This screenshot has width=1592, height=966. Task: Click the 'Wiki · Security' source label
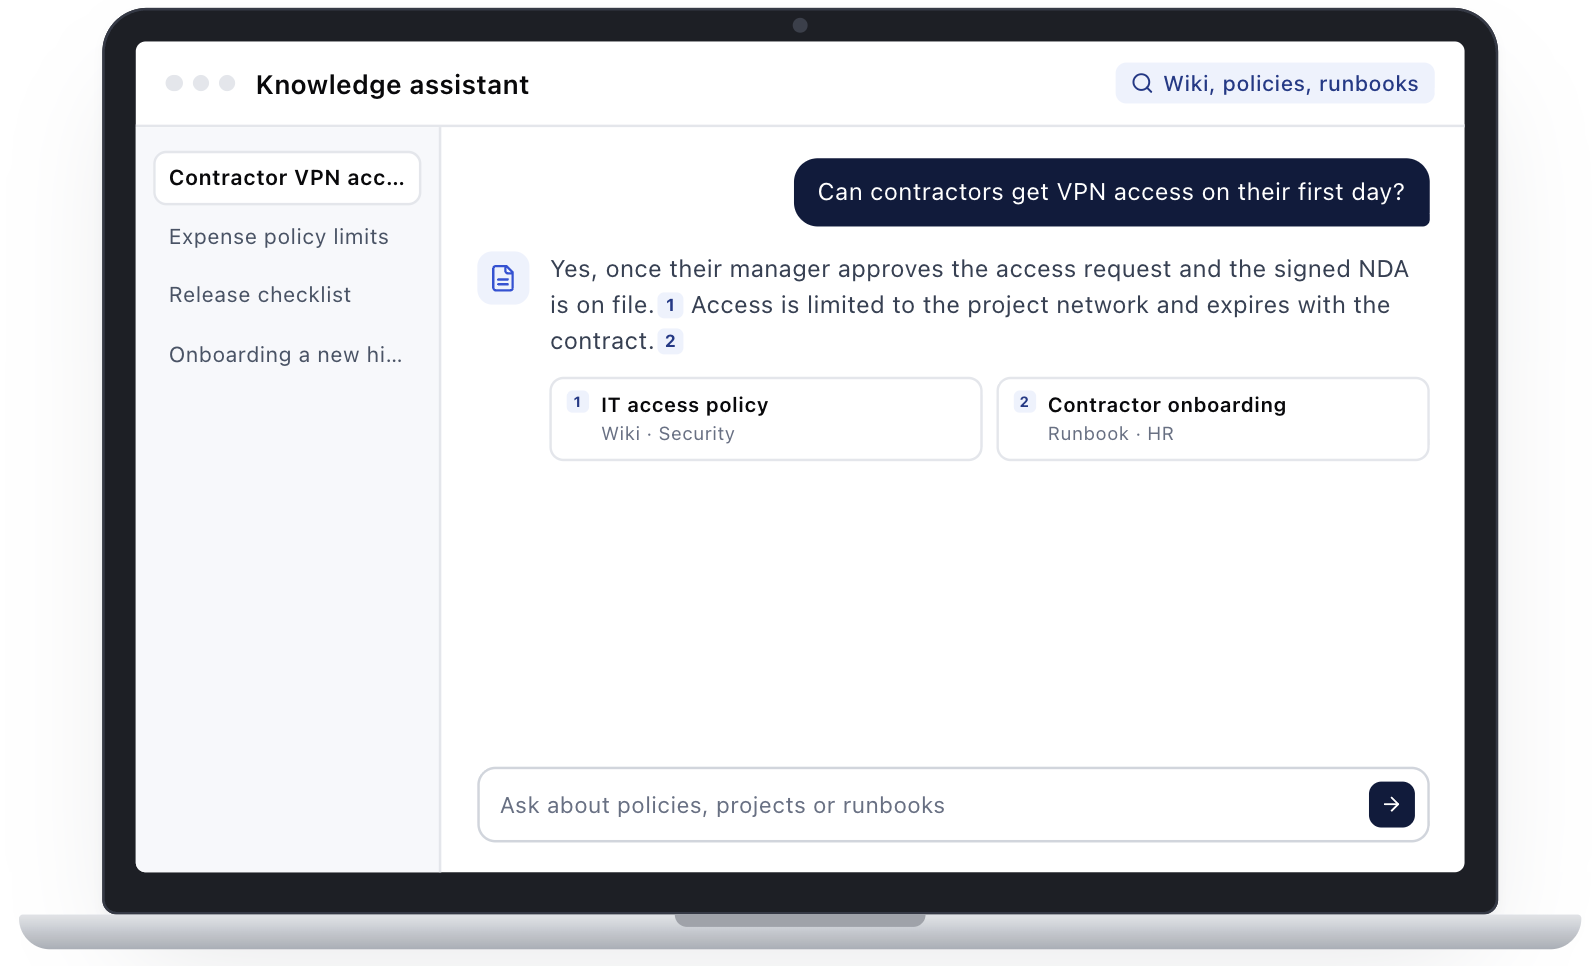click(x=668, y=434)
